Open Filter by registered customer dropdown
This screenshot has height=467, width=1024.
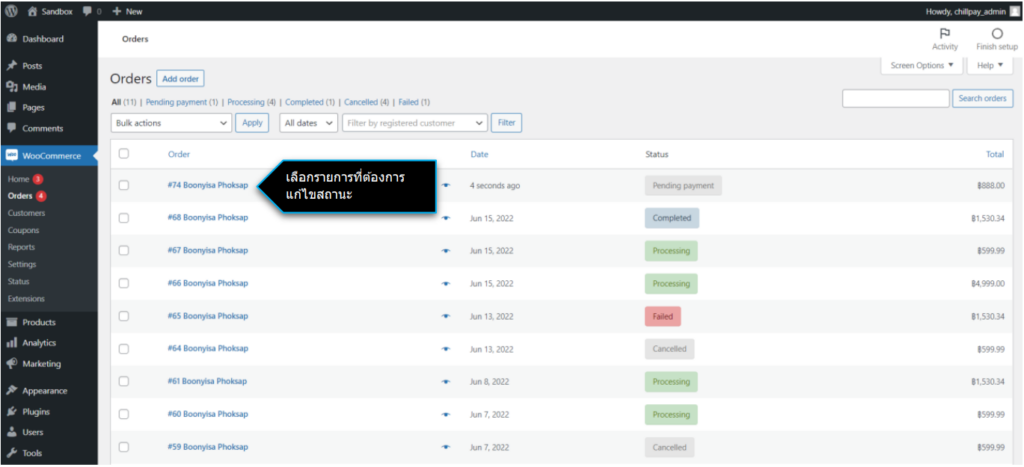(415, 123)
